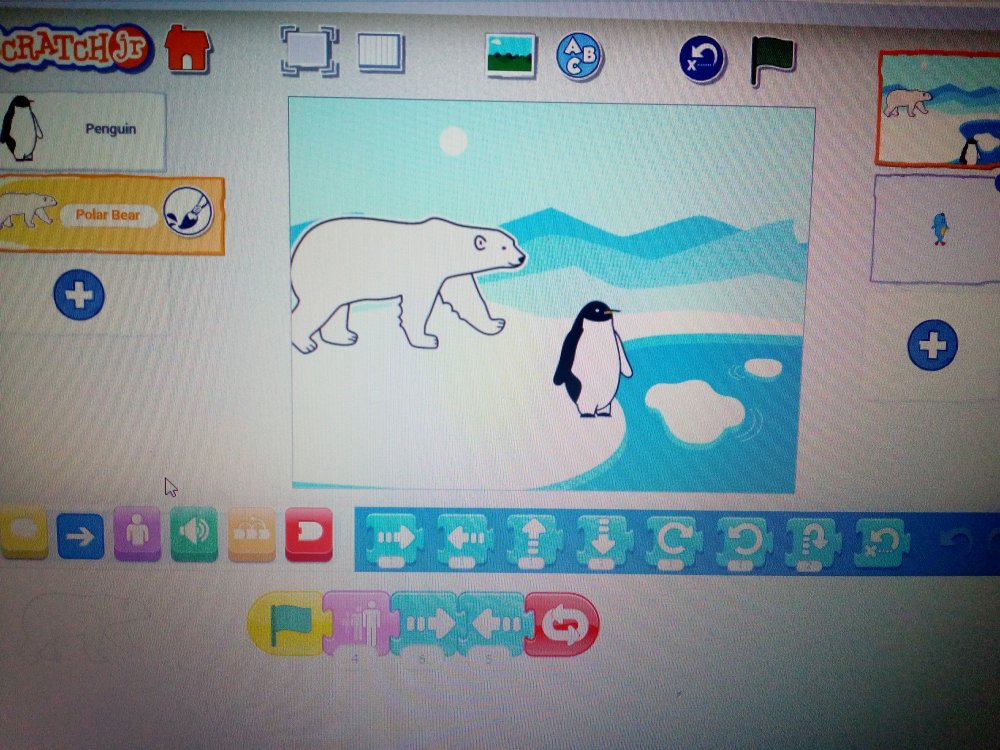Screen dimensions: 1000x750
Task: Select the Penguin character
Action: click(x=82, y=131)
